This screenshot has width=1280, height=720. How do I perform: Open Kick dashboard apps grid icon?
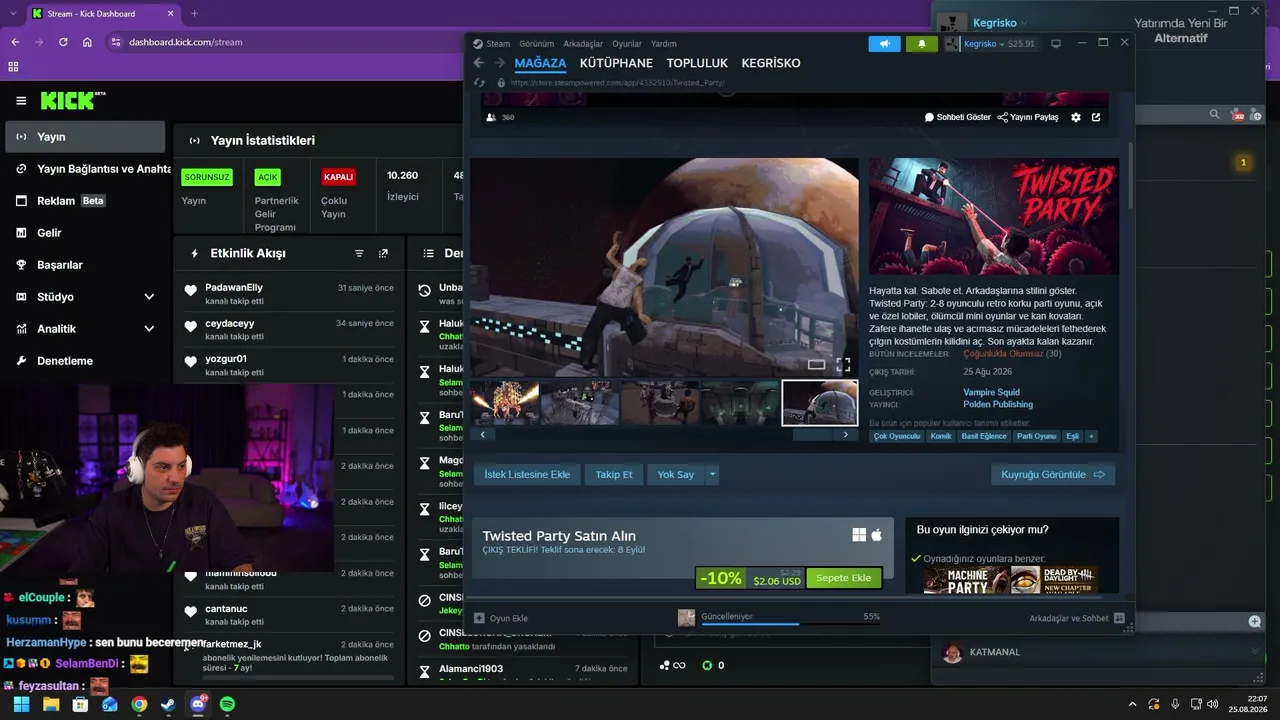[13, 67]
